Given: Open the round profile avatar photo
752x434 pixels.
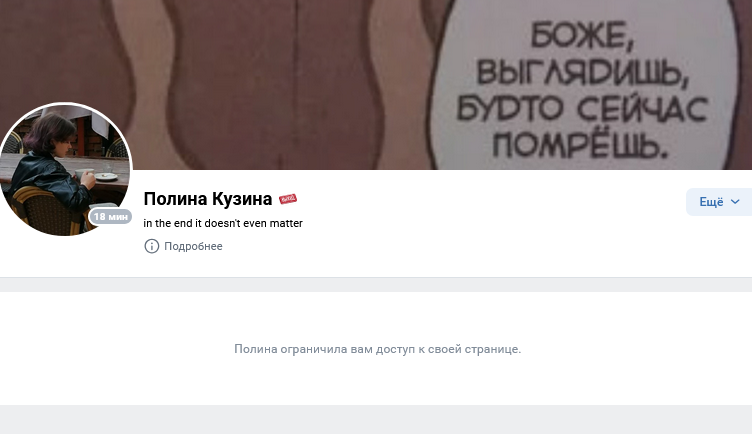Looking at the screenshot, I should [x=65, y=169].
